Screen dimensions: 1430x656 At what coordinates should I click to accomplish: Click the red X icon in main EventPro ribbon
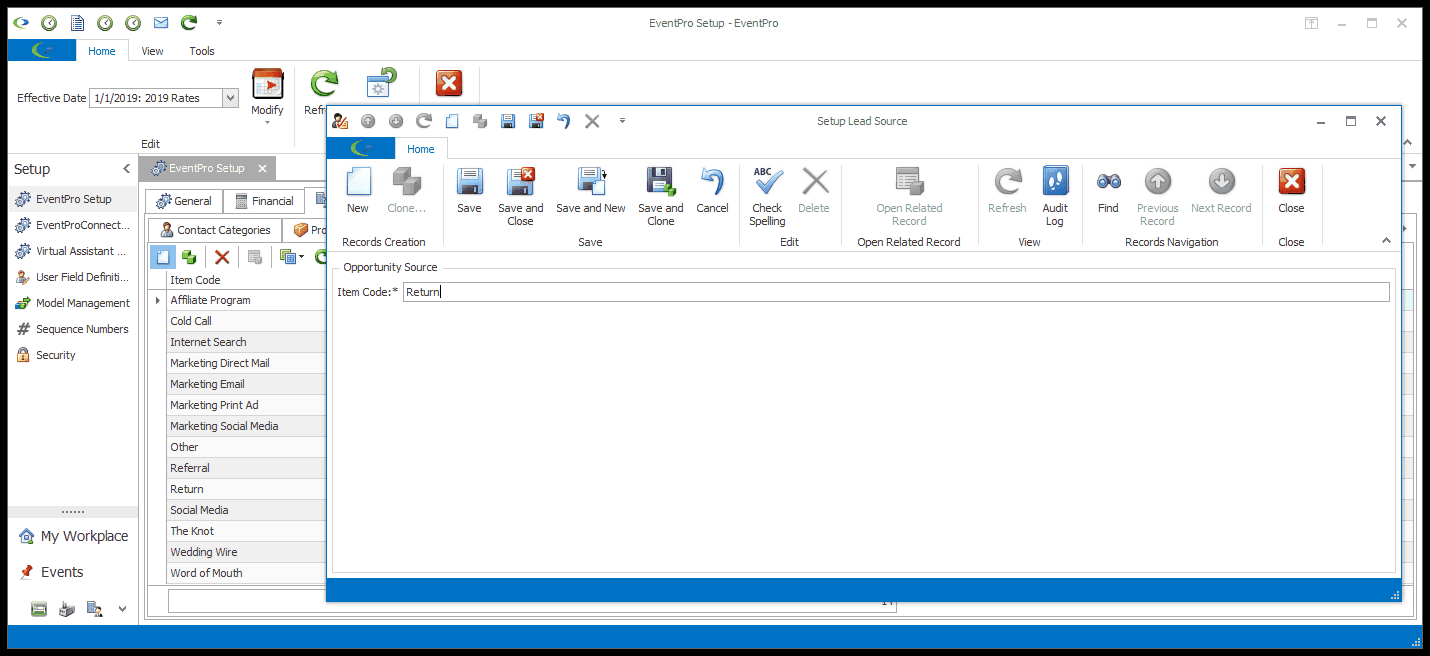pos(449,84)
